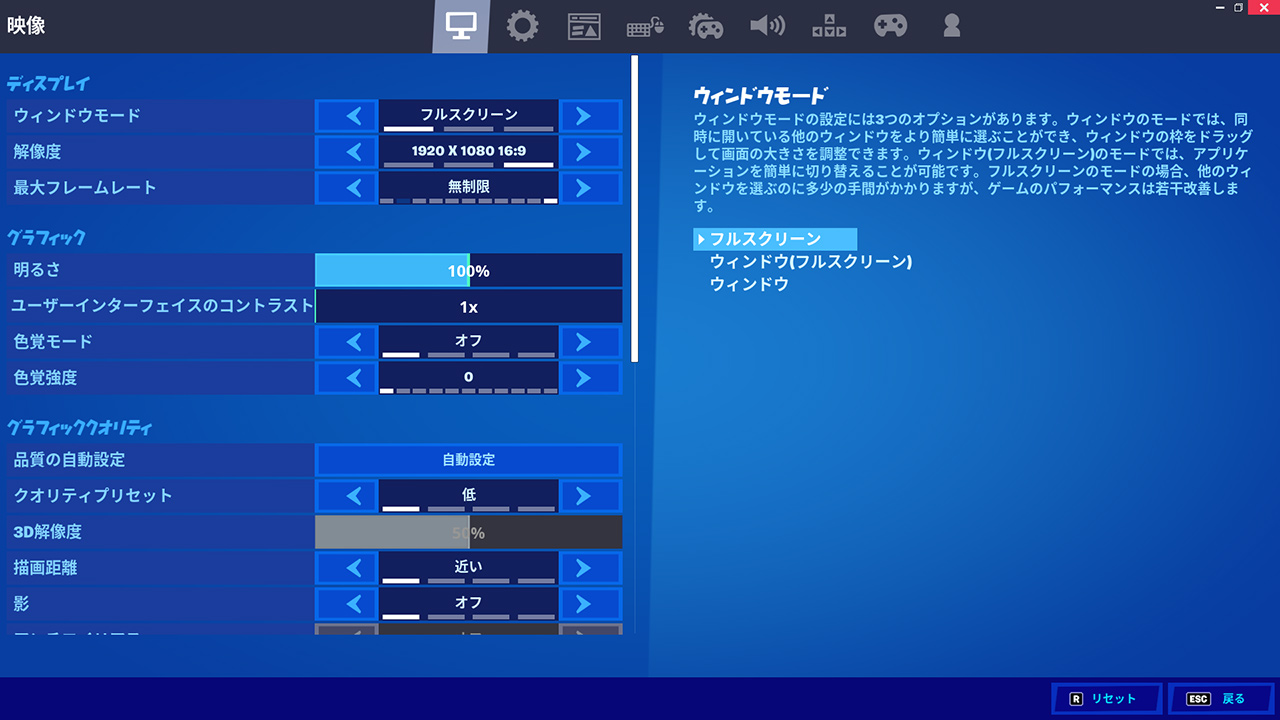Select the 明るさ row label
Image resolution: width=1280 pixels, height=720 pixels.
pyautogui.click(x=37, y=270)
